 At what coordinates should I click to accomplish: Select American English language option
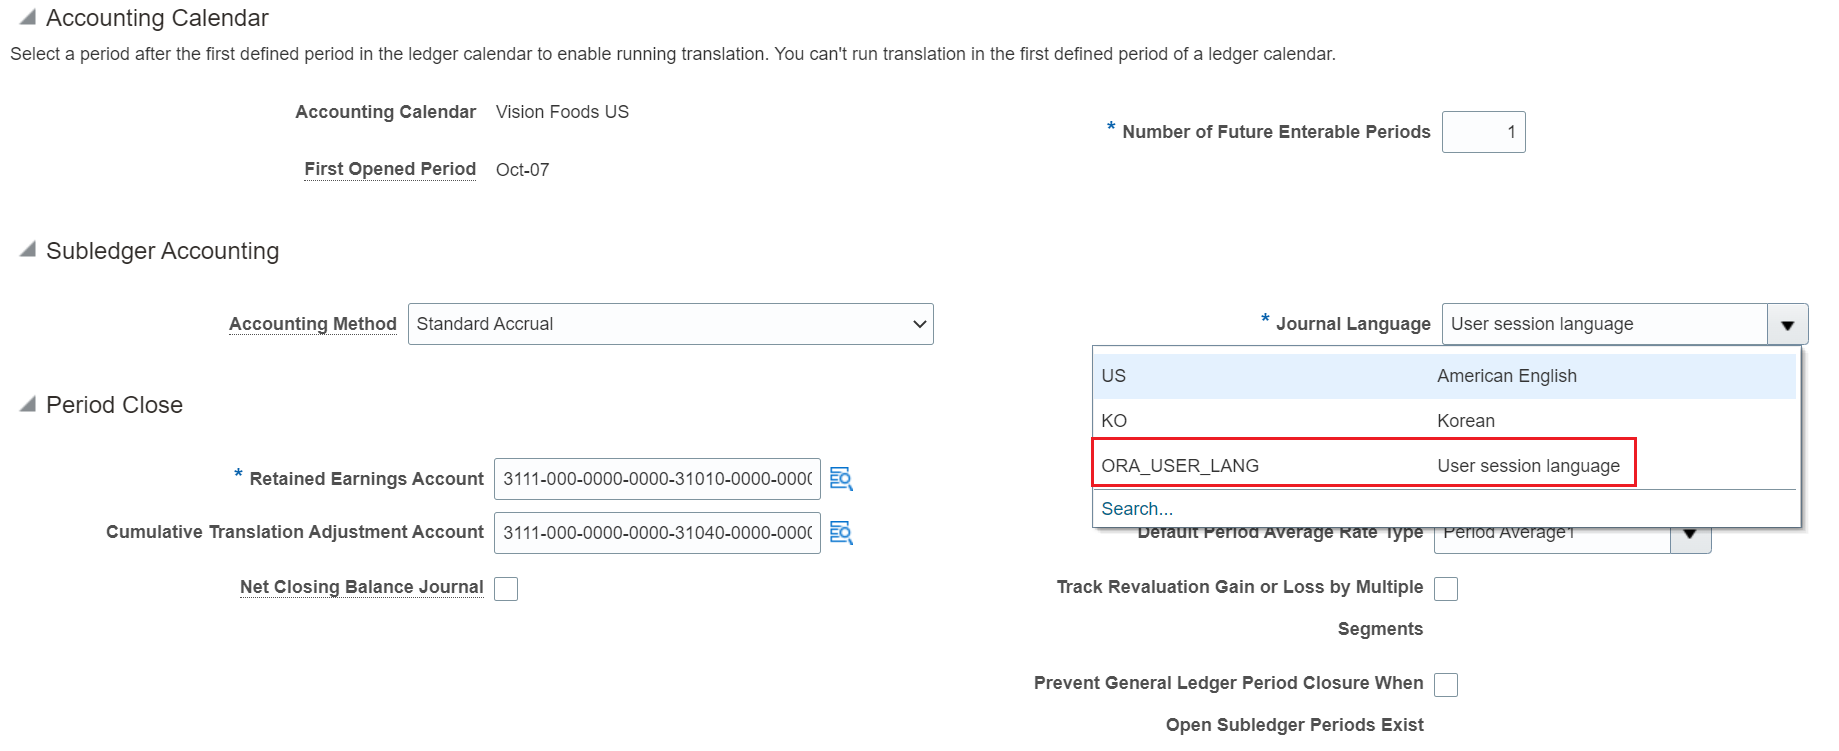(x=1443, y=376)
